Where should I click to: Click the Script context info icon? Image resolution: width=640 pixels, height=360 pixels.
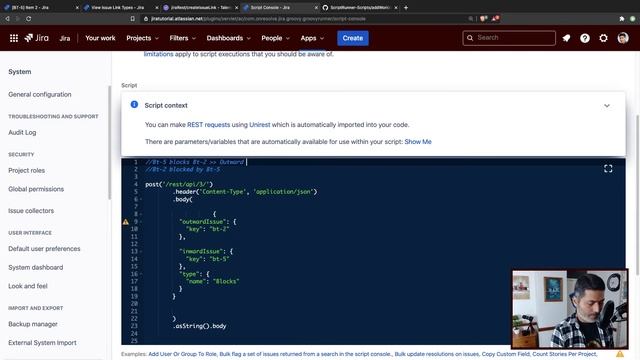coord(134,104)
